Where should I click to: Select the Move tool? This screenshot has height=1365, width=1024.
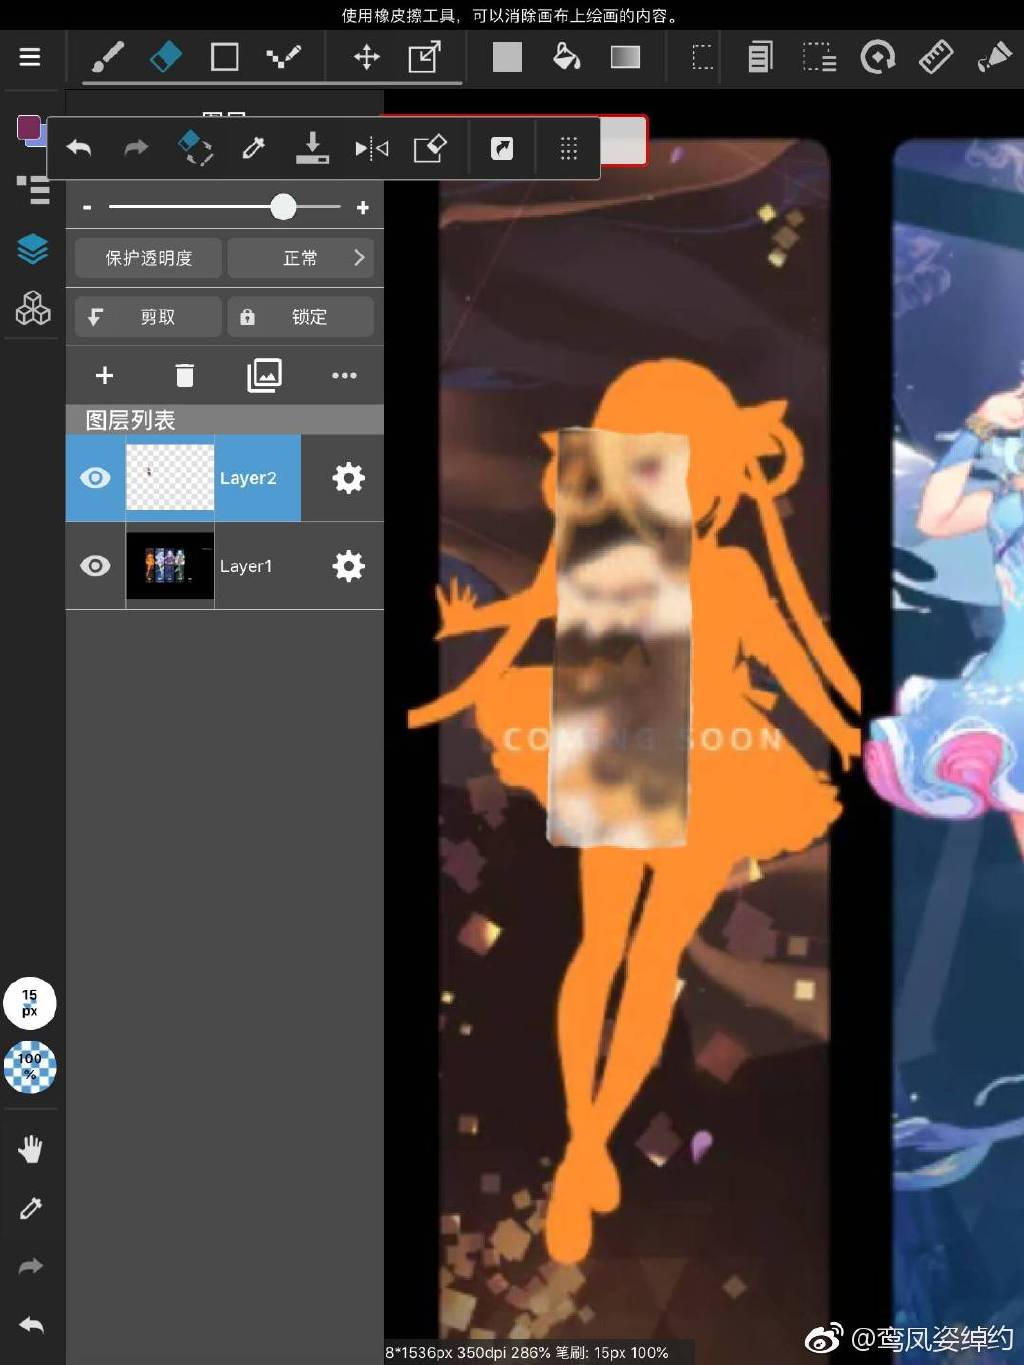(x=367, y=57)
